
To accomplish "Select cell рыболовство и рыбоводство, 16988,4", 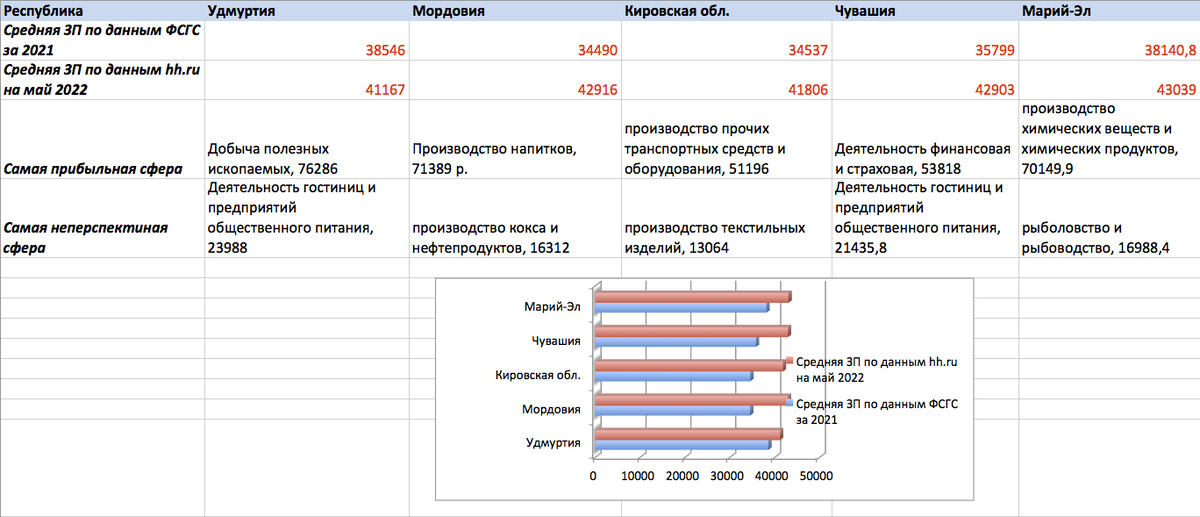I will pos(1108,218).
